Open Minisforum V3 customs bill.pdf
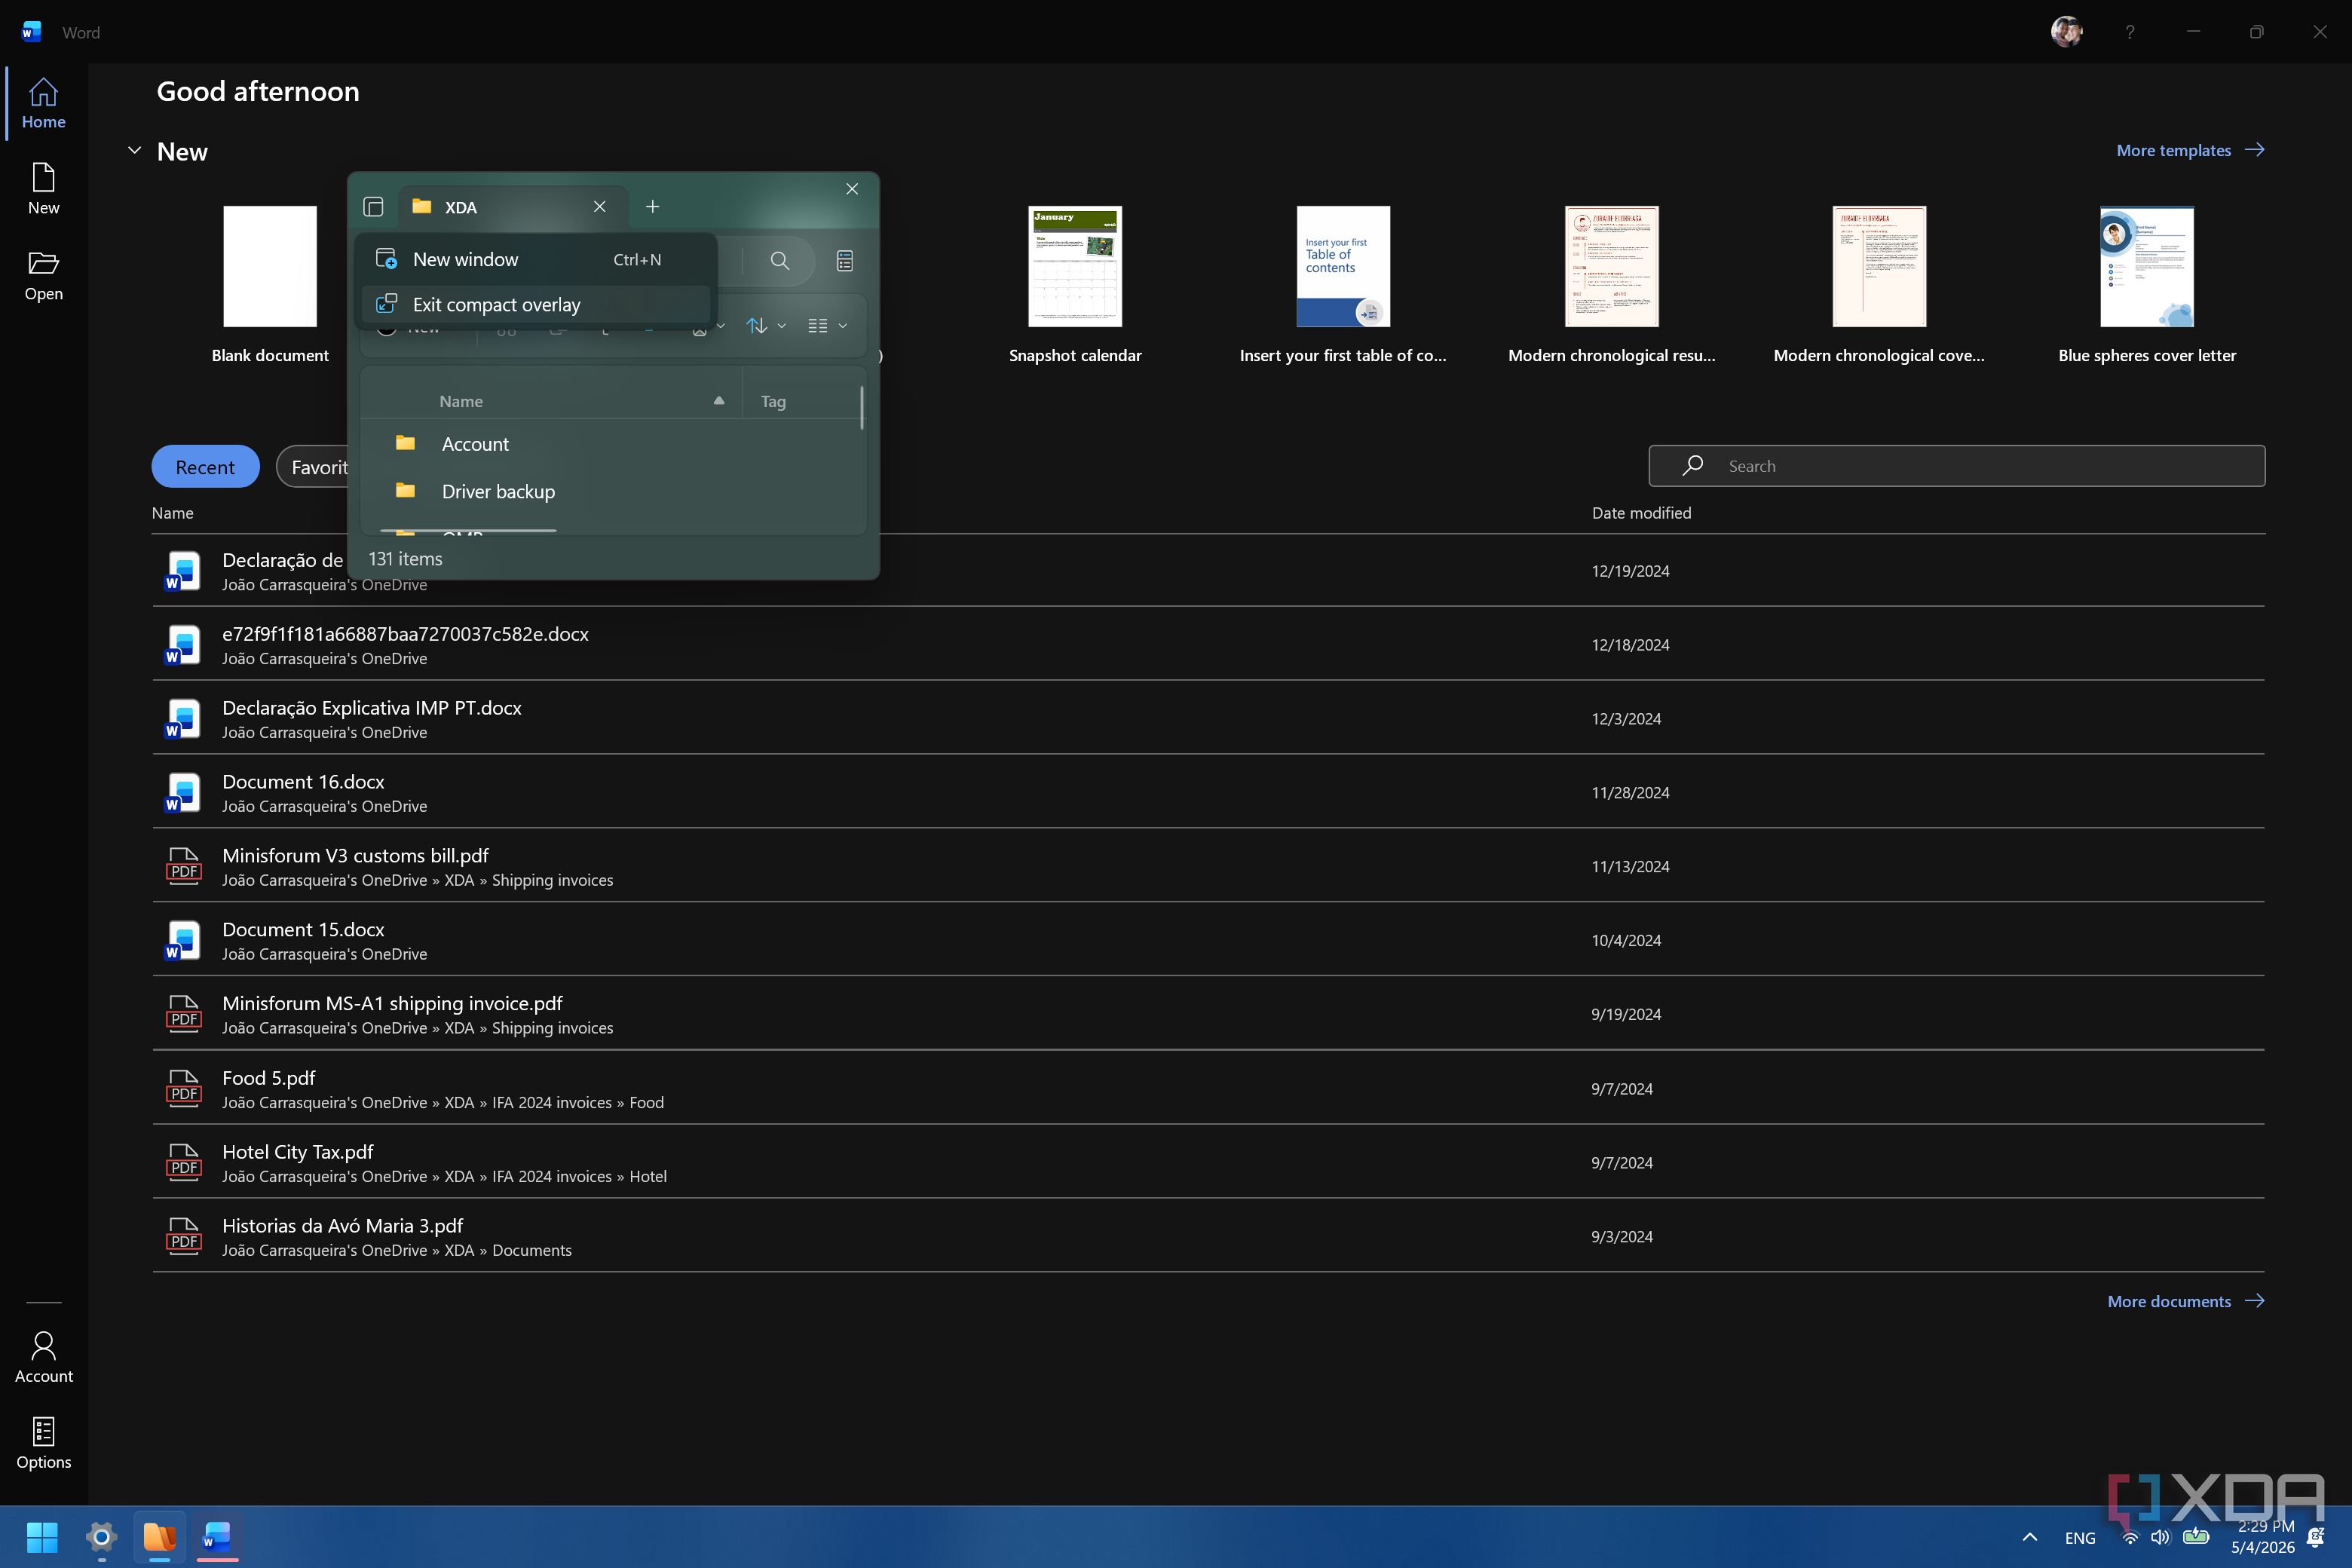2352x1568 pixels. coord(1208,866)
